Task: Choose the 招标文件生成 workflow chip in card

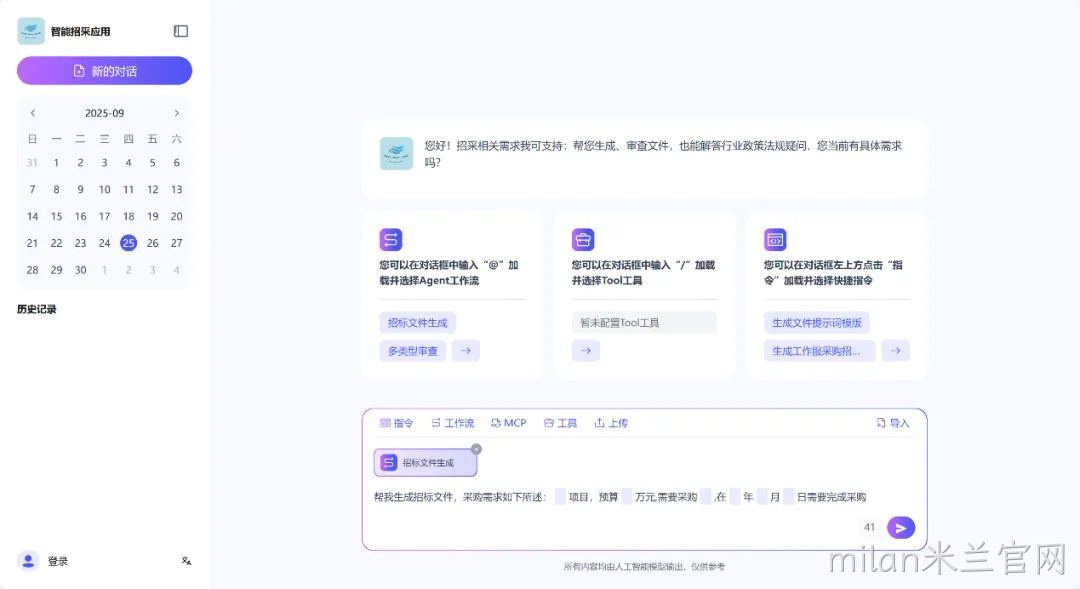Action: tap(417, 322)
